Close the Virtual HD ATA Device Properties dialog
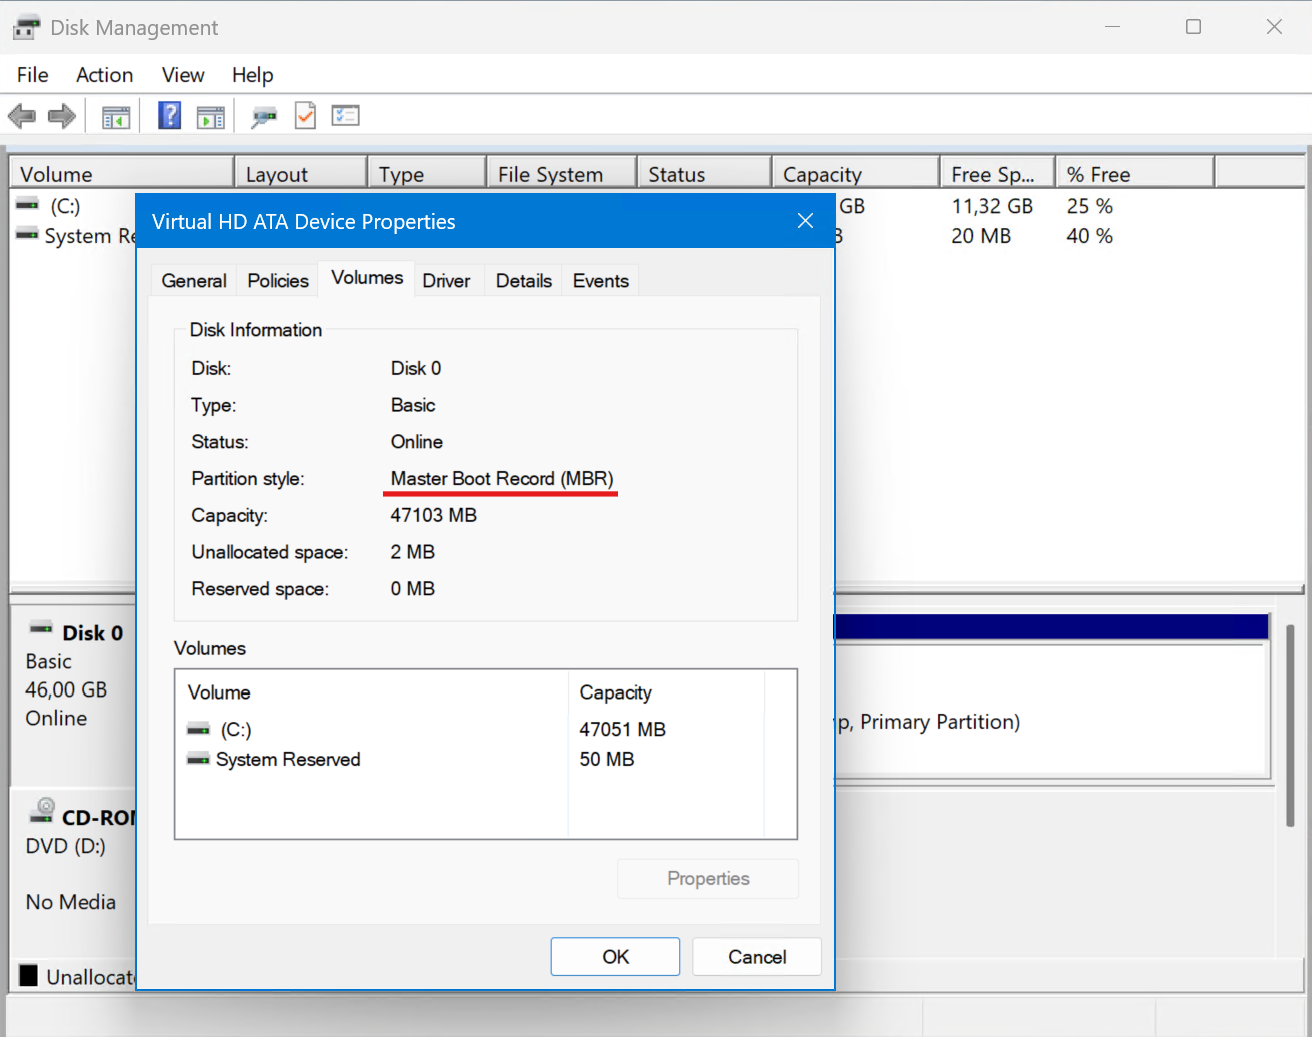 [x=805, y=221]
